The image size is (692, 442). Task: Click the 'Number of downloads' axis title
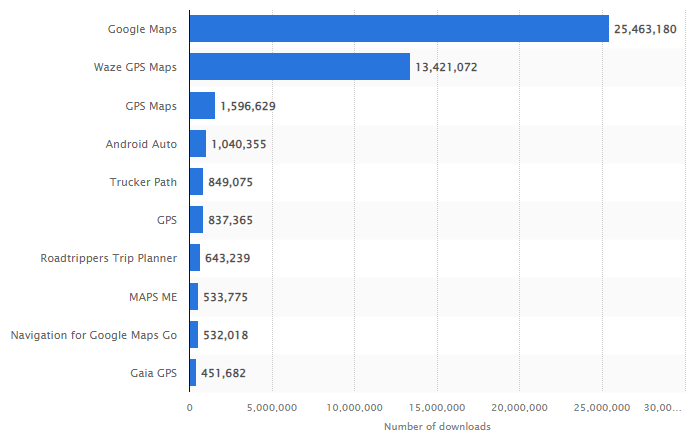tap(437, 427)
